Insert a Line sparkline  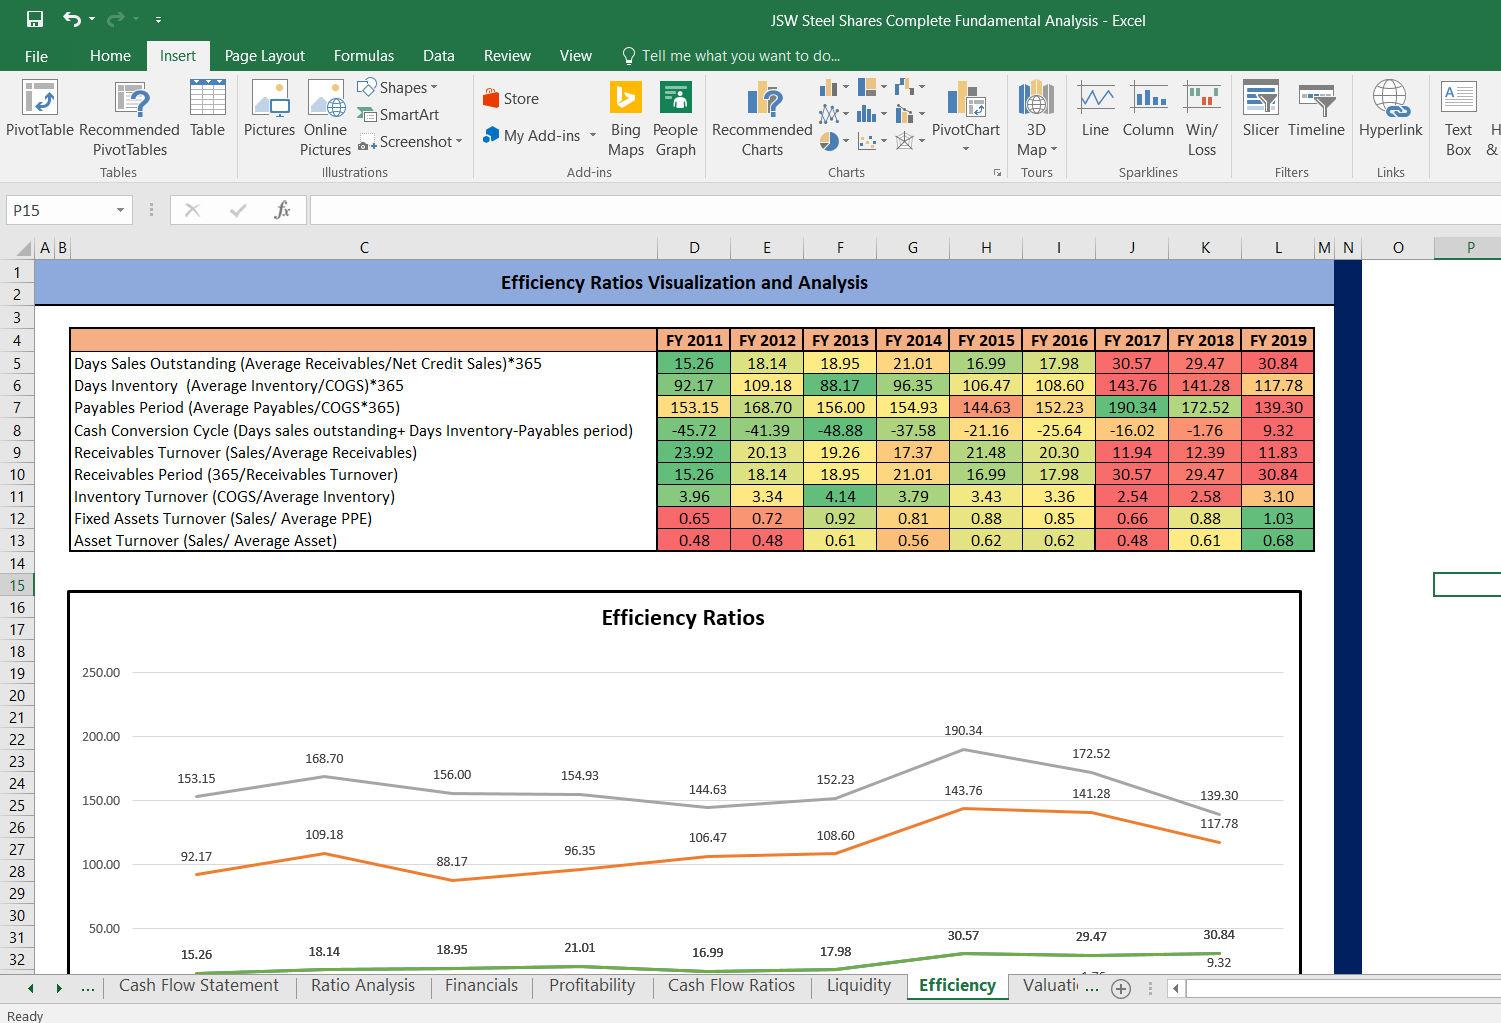pos(1096,110)
